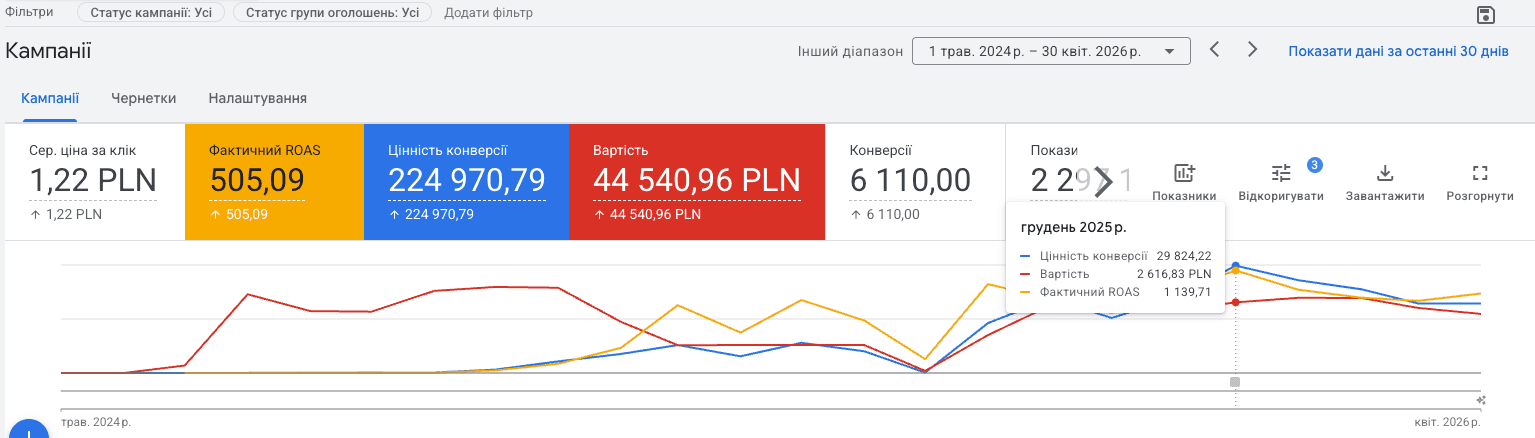Image resolution: width=1535 pixels, height=438 pixels.
Task: Click the 44 540,96 PLN cost value
Action: 697,181
